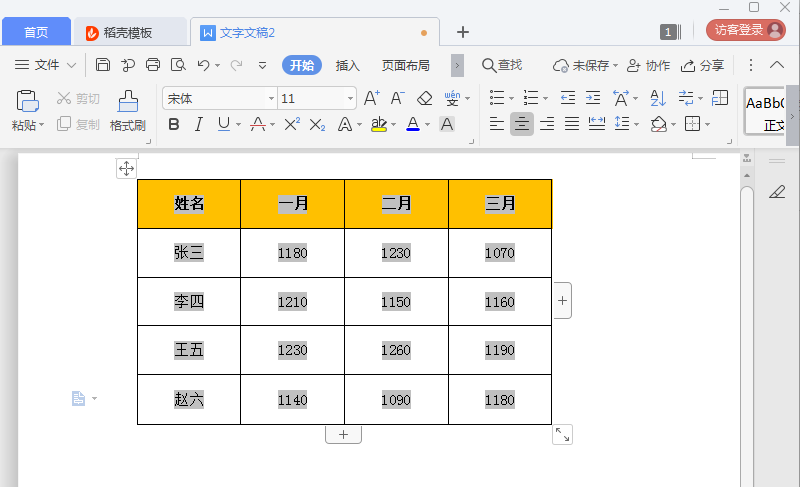The image size is (800, 487).
Task: Expand the 文件 menu dropdown
Action: 47,65
